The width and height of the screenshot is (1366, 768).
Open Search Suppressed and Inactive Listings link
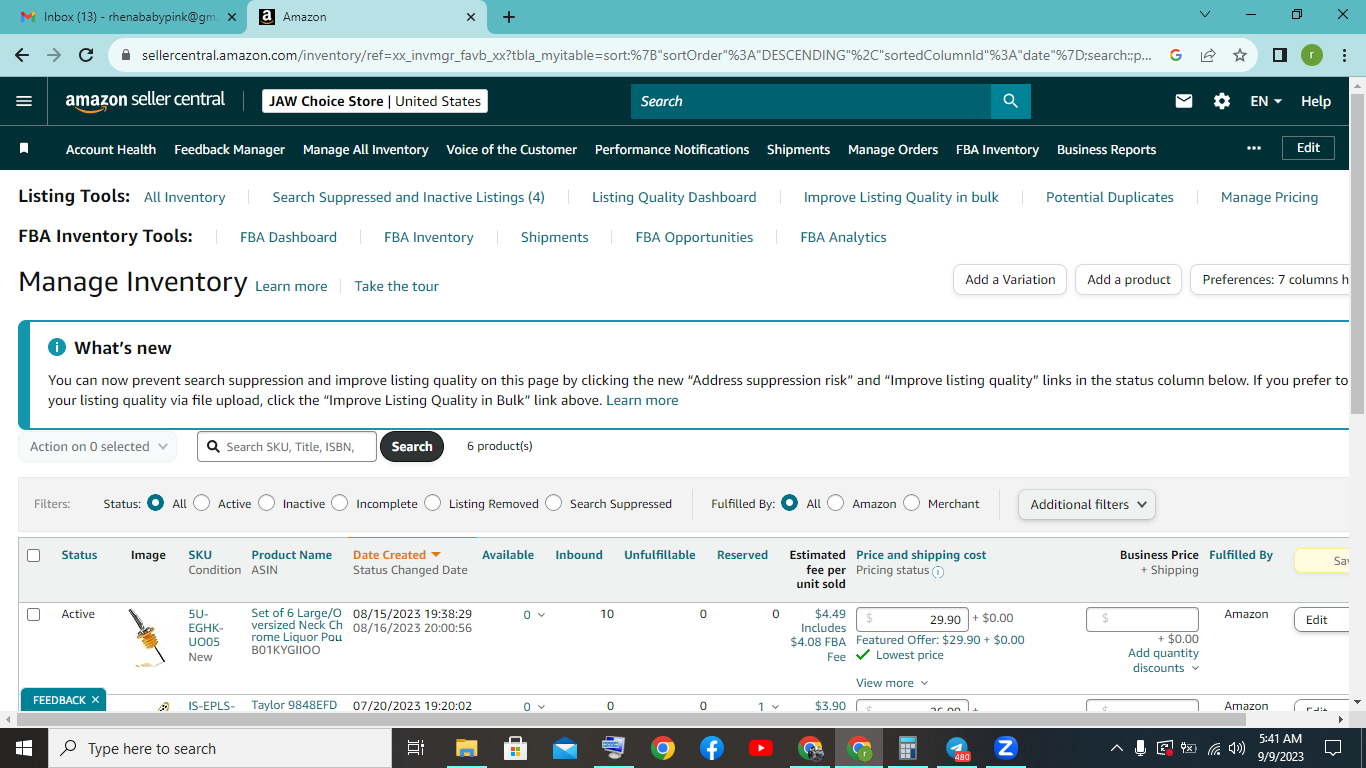[x=408, y=197]
